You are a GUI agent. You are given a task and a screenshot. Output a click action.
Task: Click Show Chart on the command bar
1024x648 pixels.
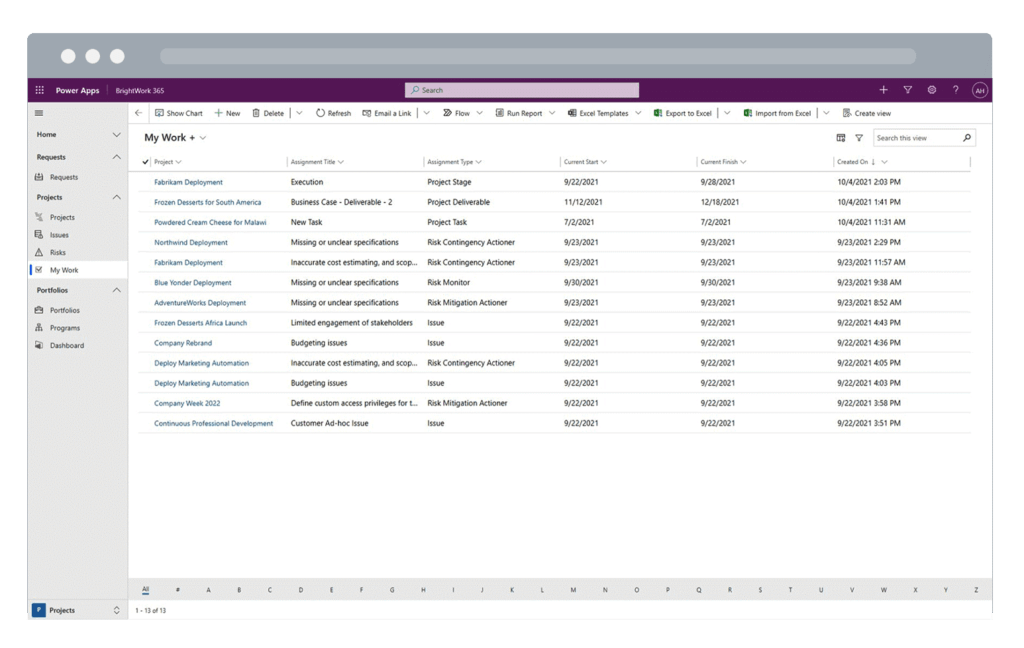pos(179,112)
